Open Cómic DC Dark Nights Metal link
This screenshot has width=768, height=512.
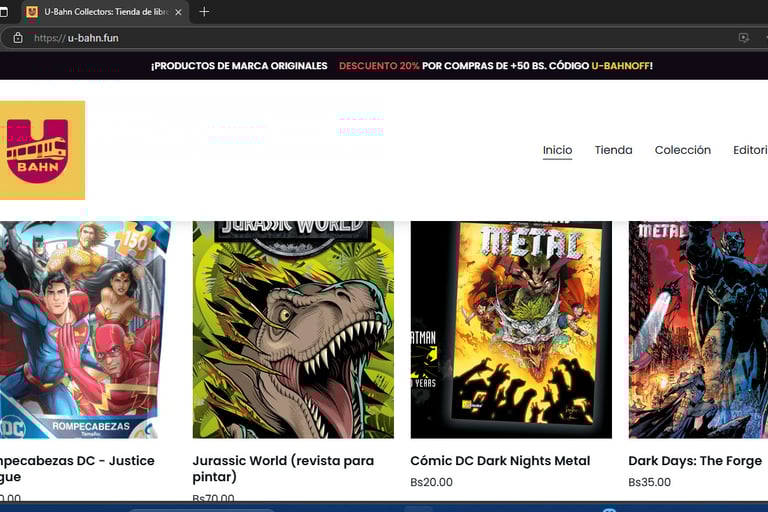[500, 461]
